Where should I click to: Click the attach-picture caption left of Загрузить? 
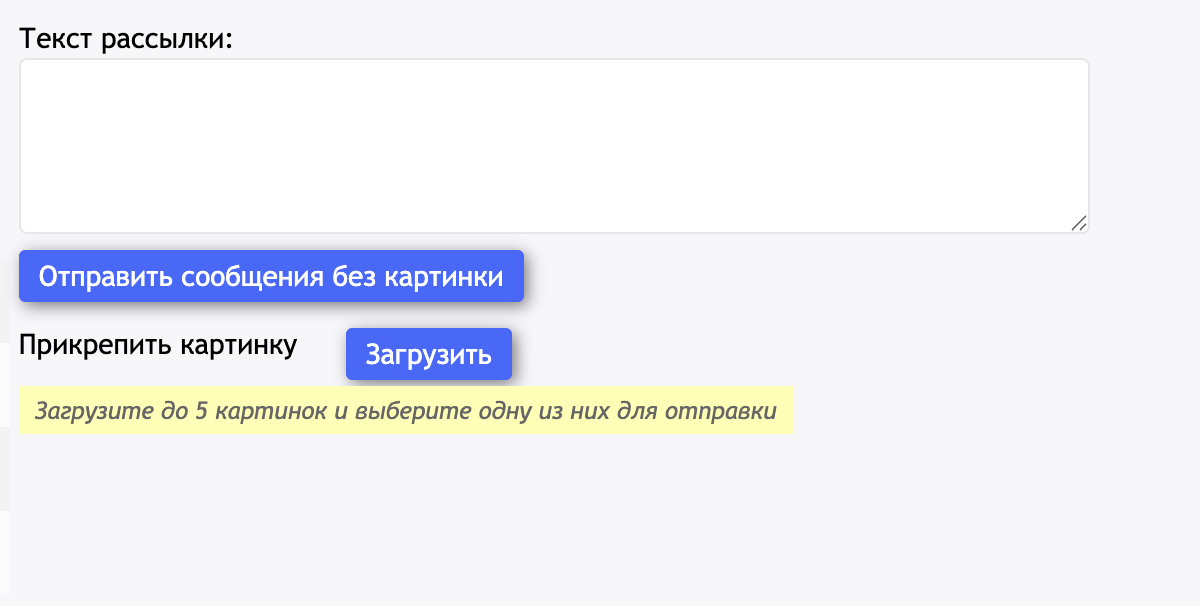(158, 345)
